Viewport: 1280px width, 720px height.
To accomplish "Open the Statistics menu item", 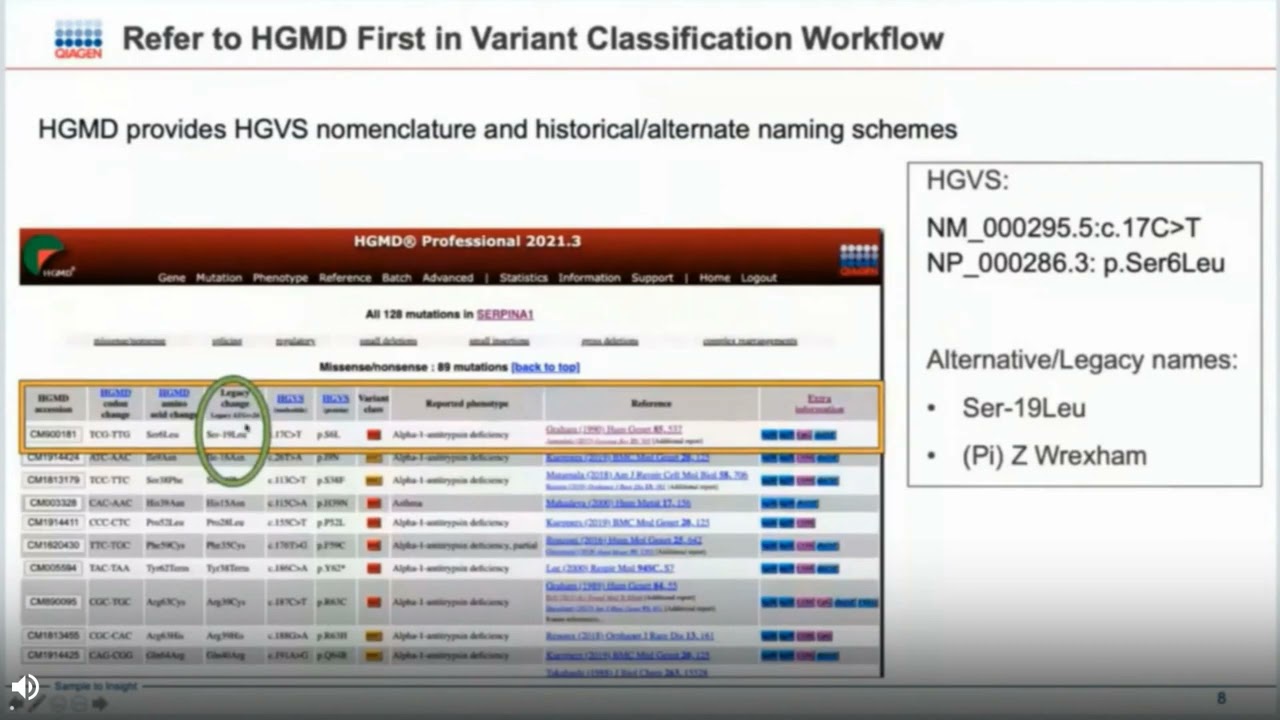I will pos(524,278).
